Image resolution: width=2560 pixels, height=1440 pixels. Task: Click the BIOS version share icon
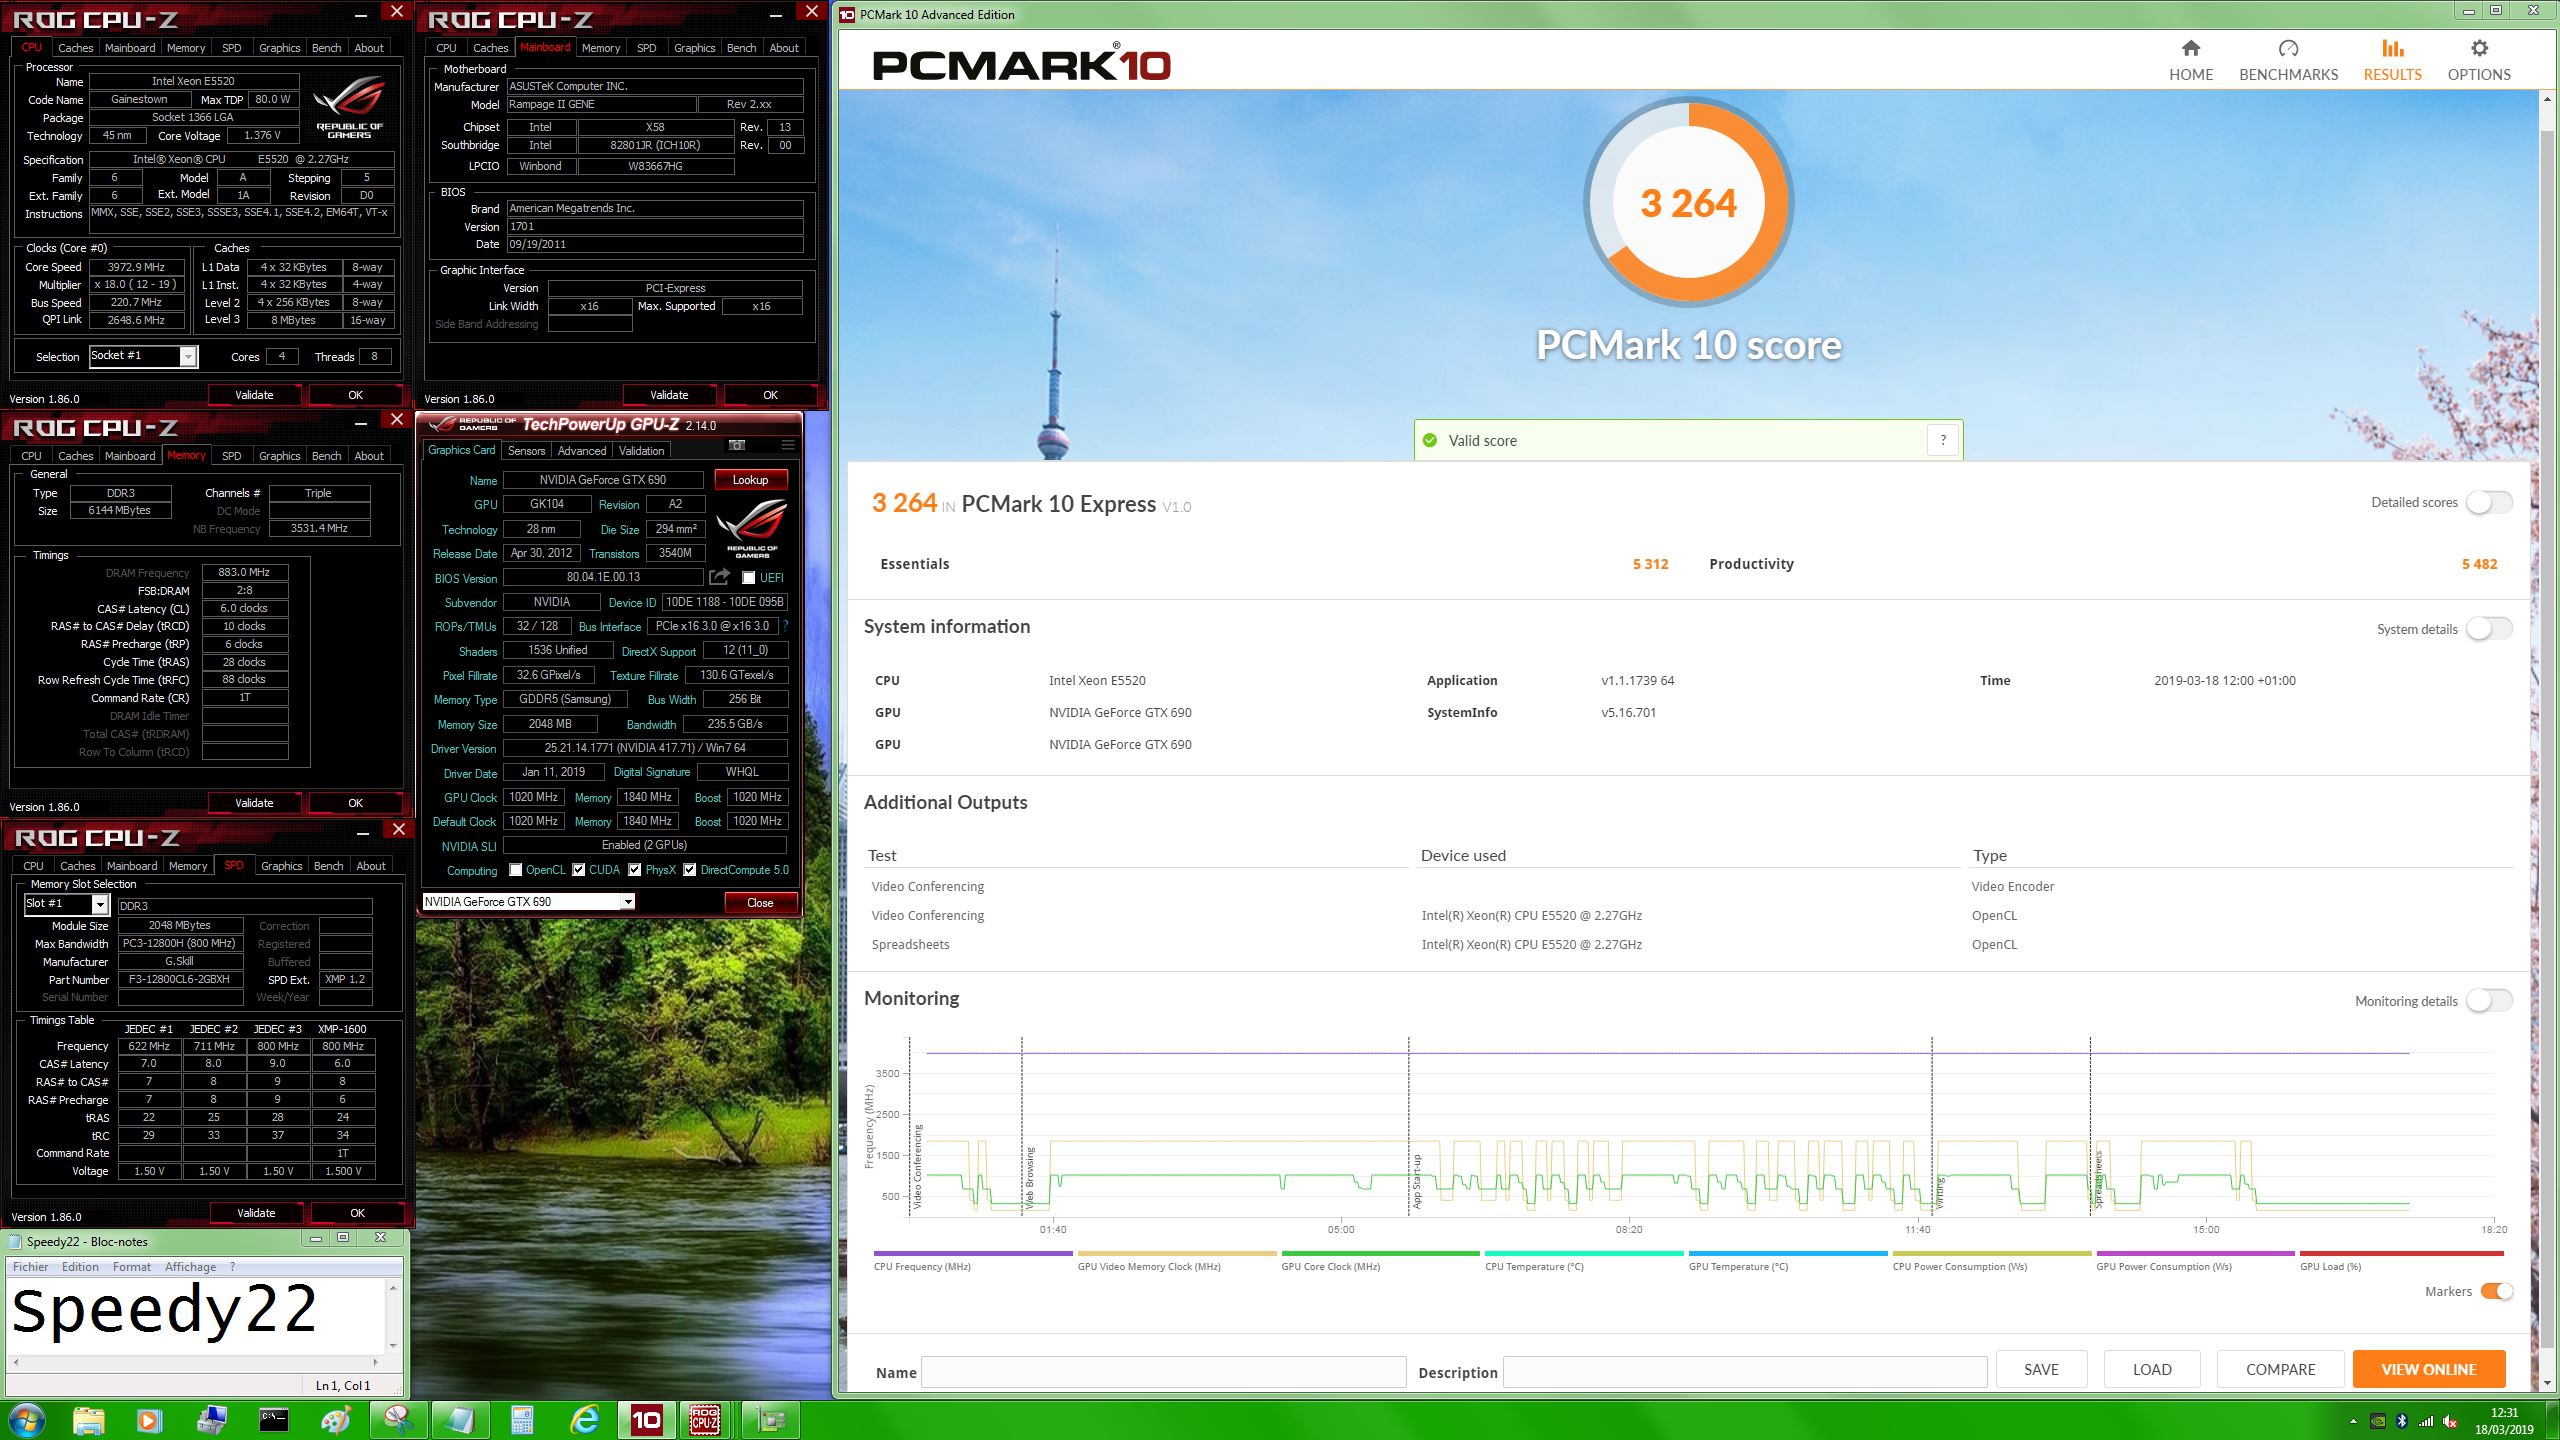point(719,577)
